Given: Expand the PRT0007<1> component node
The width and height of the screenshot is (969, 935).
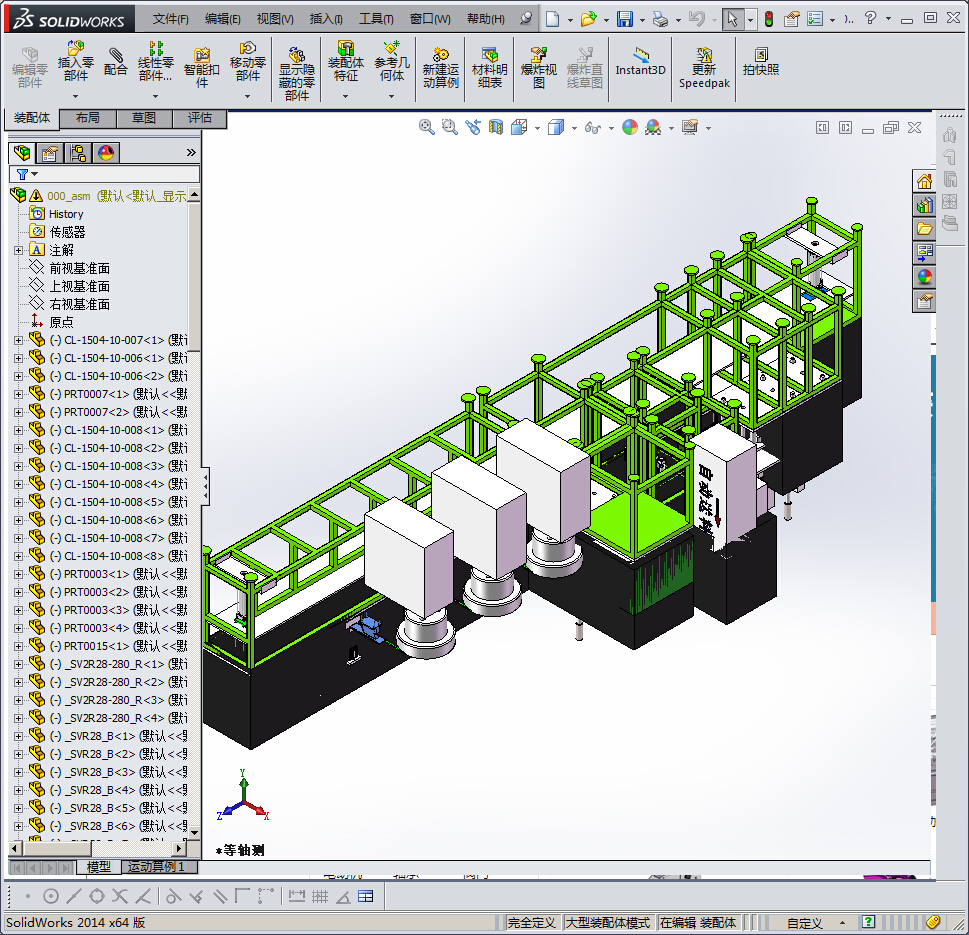Looking at the screenshot, I should coord(19,394).
